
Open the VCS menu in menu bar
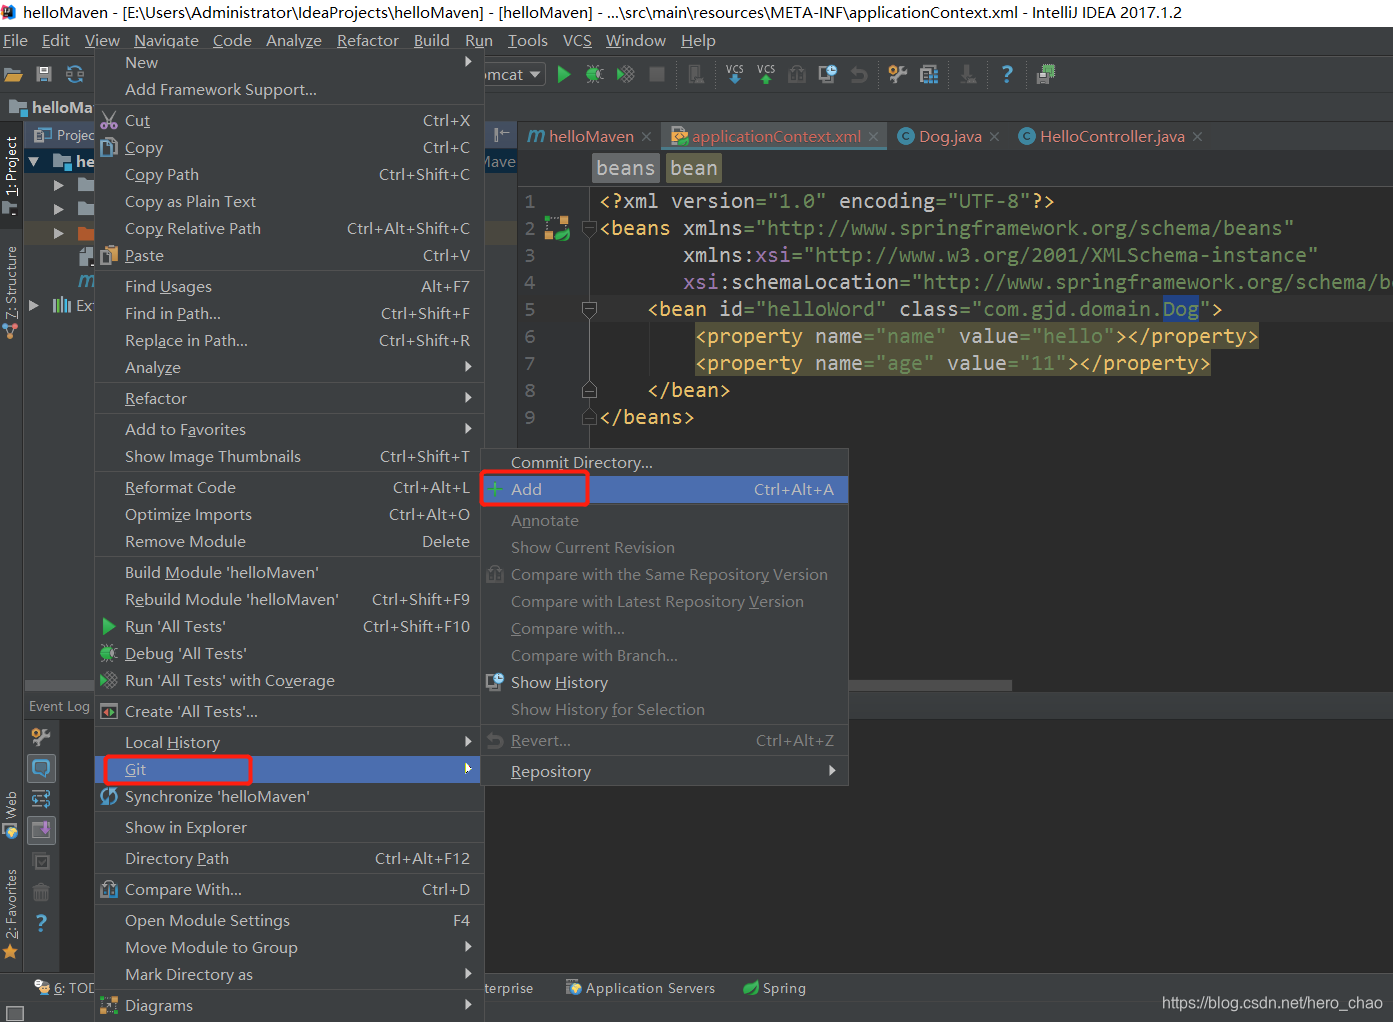[x=577, y=41]
